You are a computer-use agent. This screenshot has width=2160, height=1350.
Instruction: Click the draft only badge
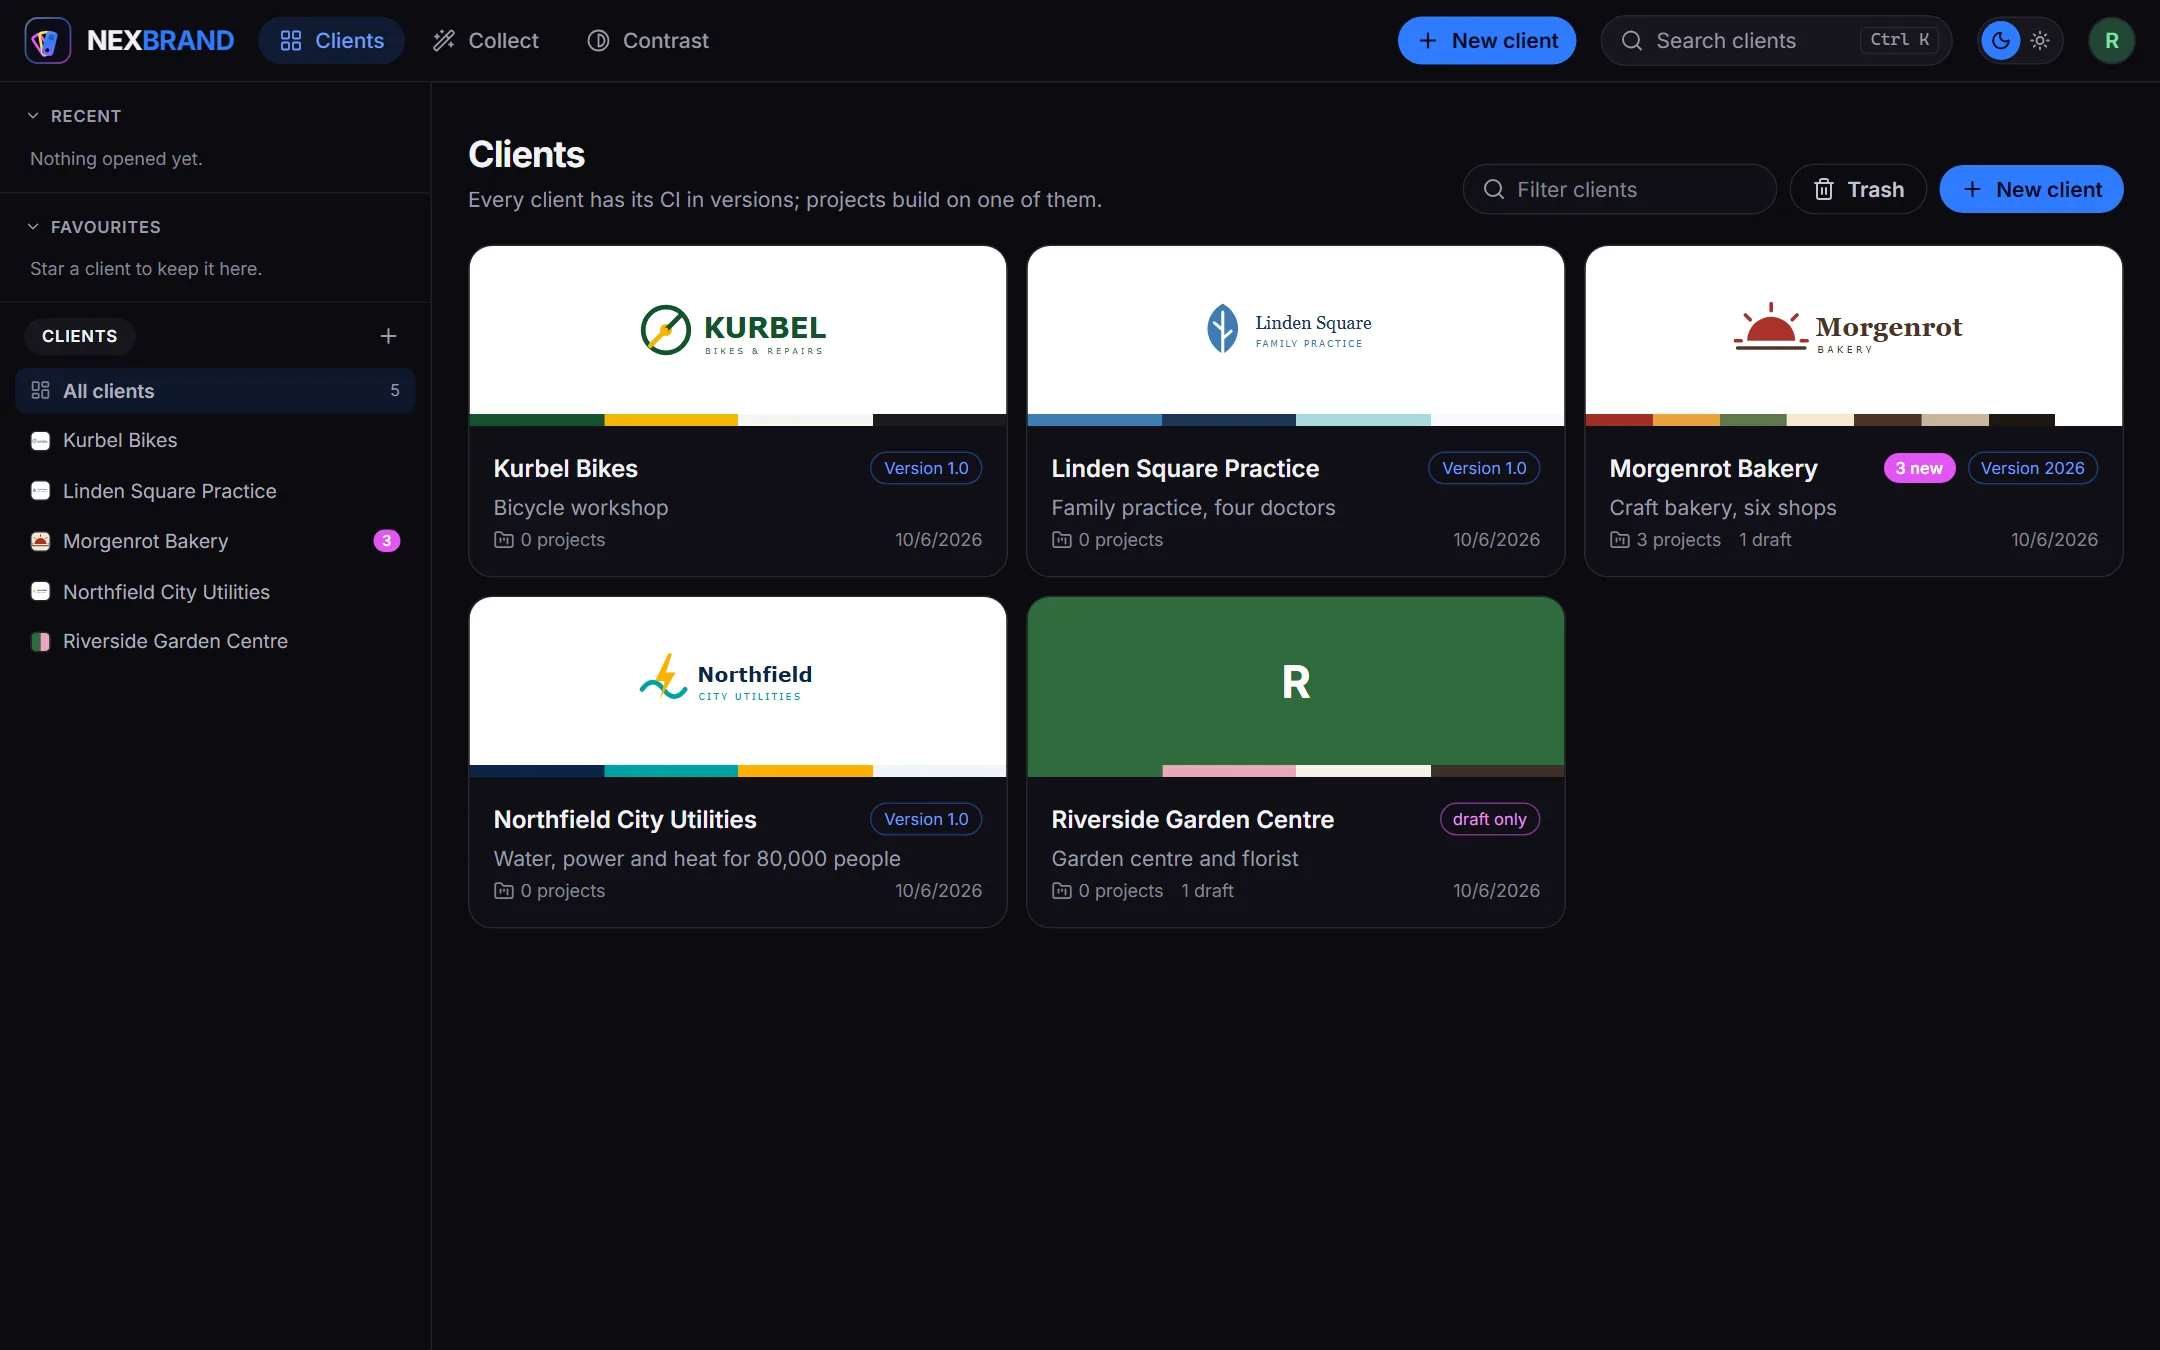pos(1490,819)
